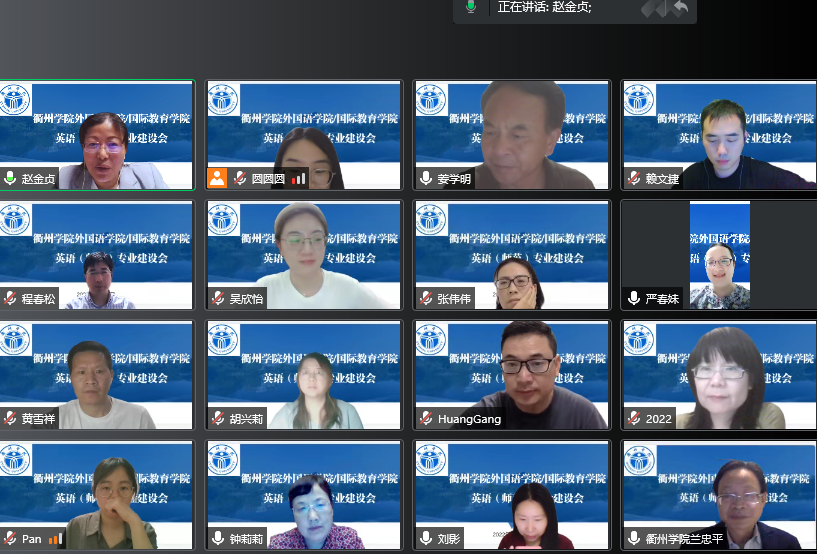The image size is (817, 554).
Task: Select the 钟莉莉 name label
Action: [x=246, y=539]
